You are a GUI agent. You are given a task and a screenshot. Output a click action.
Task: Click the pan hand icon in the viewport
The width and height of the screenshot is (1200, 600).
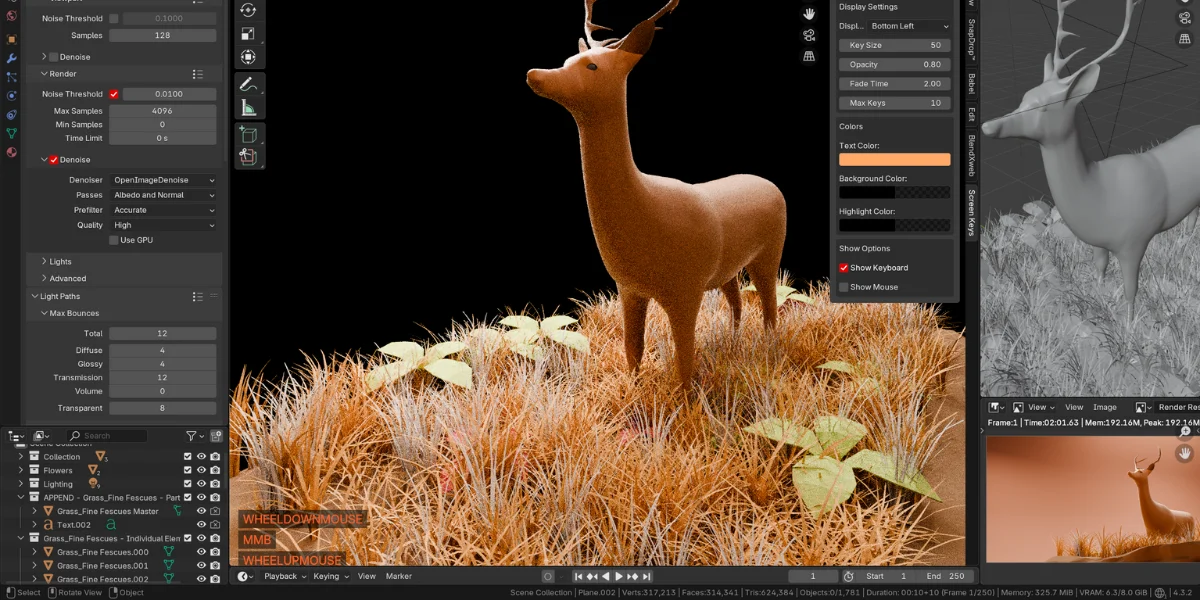(808, 14)
